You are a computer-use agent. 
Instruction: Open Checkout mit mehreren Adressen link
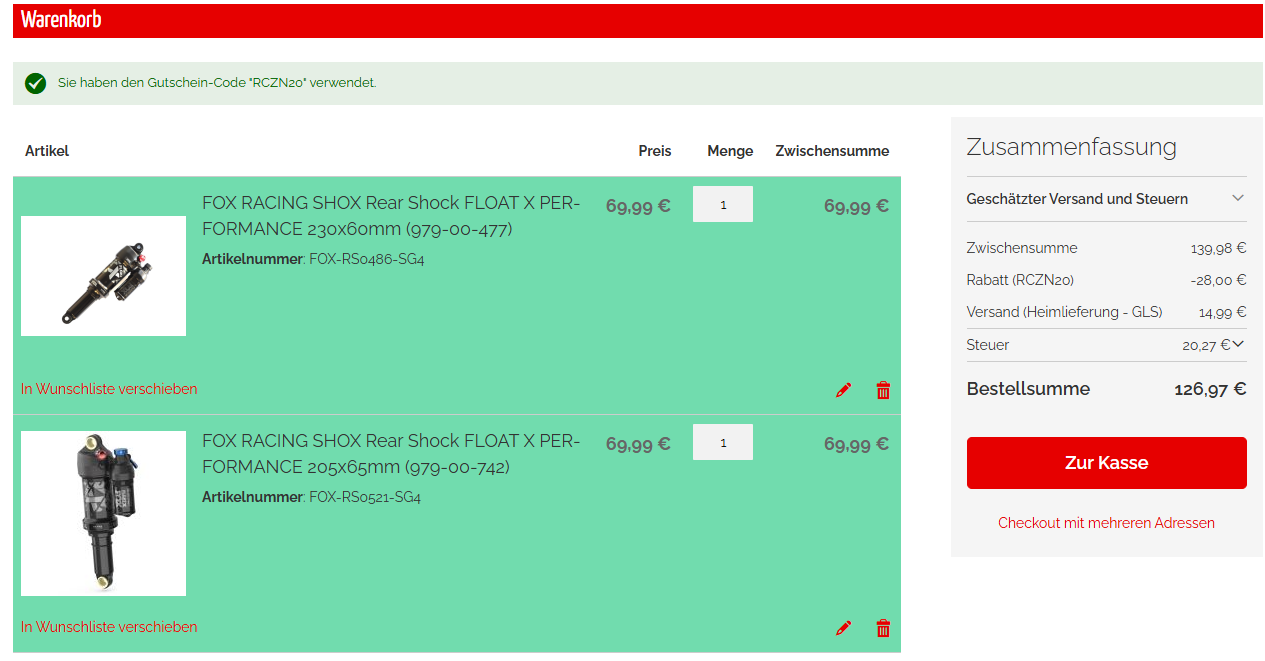point(1106,523)
